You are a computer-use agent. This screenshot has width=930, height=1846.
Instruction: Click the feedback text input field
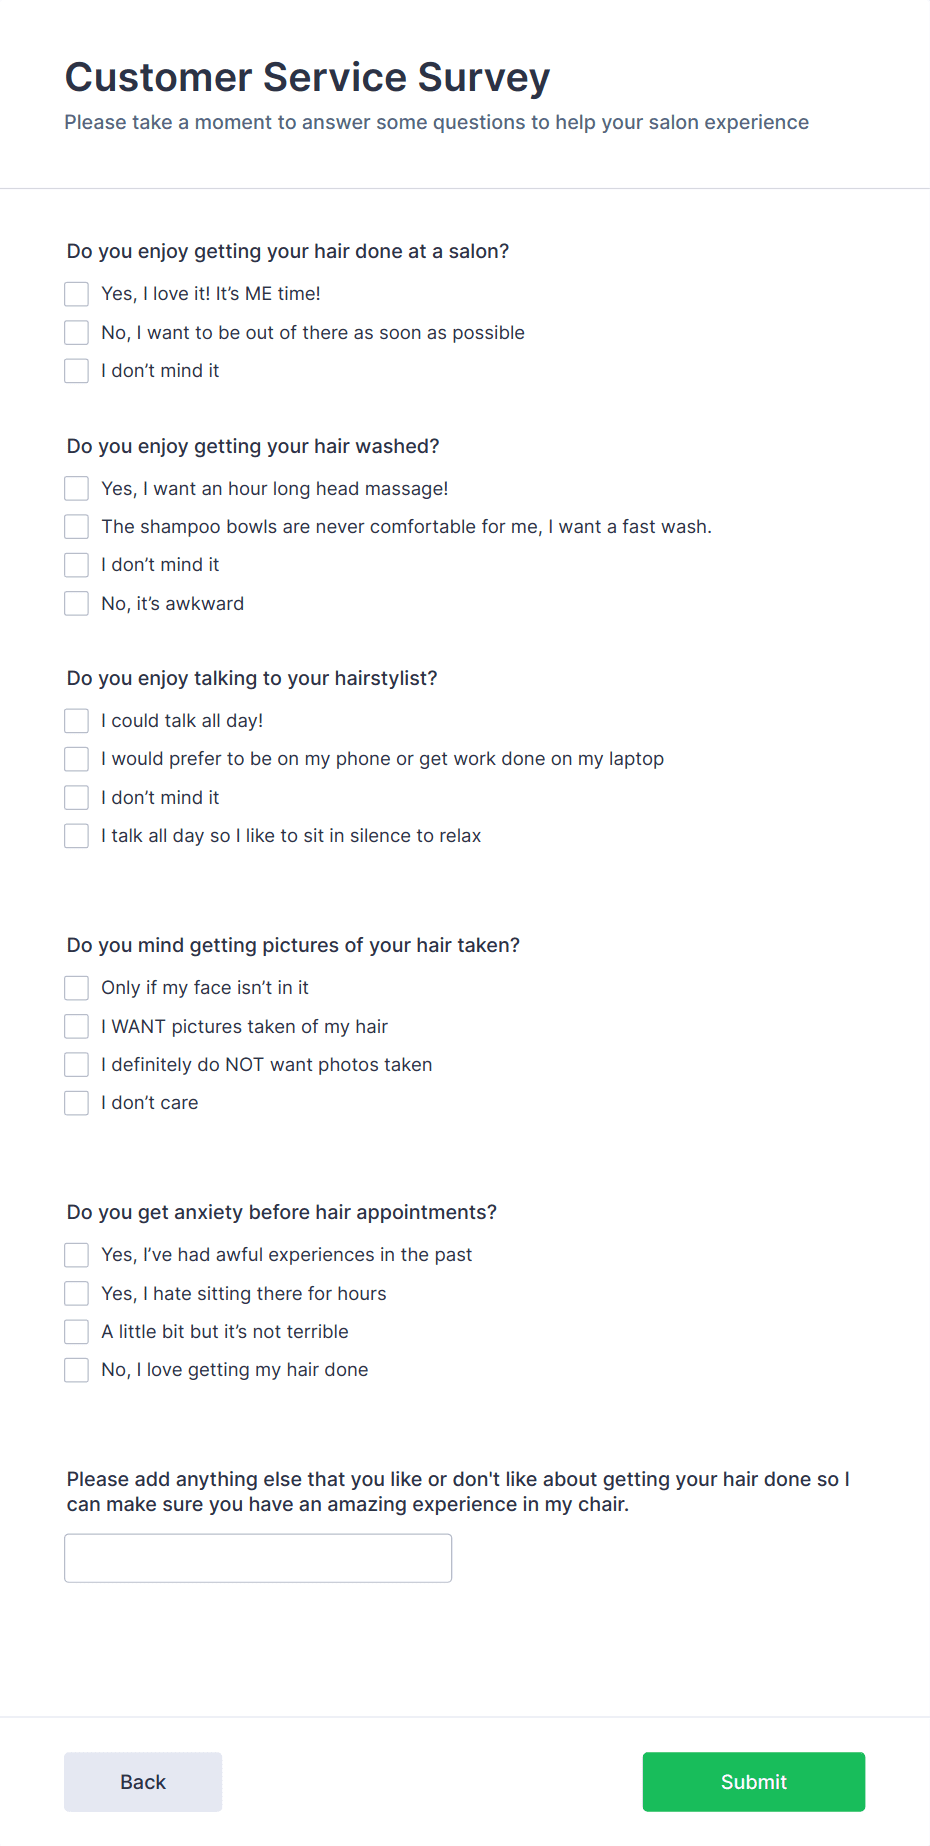tap(257, 1557)
